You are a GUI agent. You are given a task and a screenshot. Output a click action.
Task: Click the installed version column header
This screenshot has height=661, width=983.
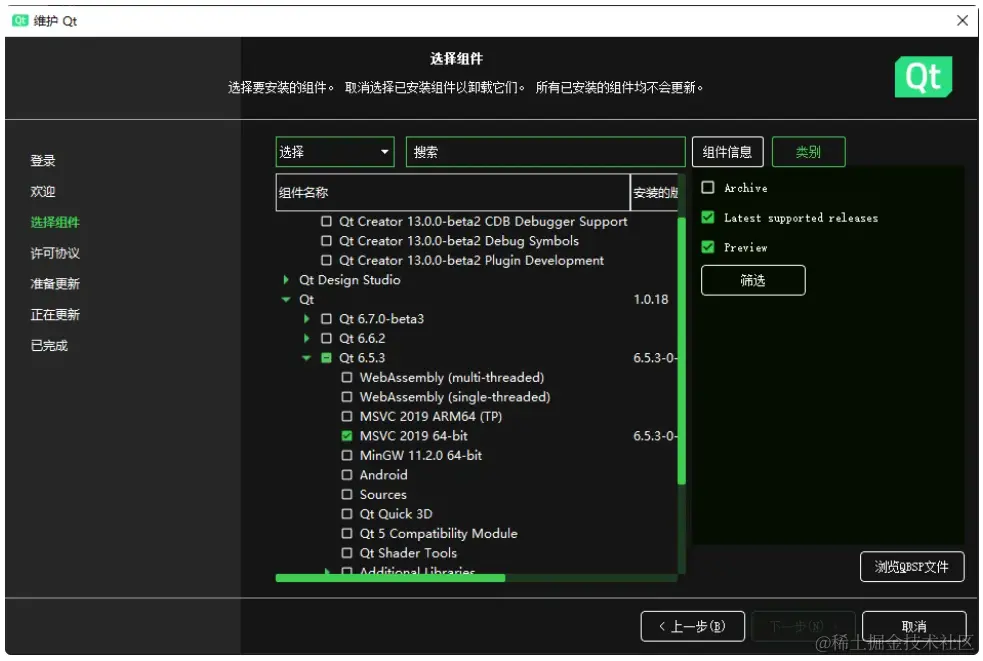tap(654, 193)
